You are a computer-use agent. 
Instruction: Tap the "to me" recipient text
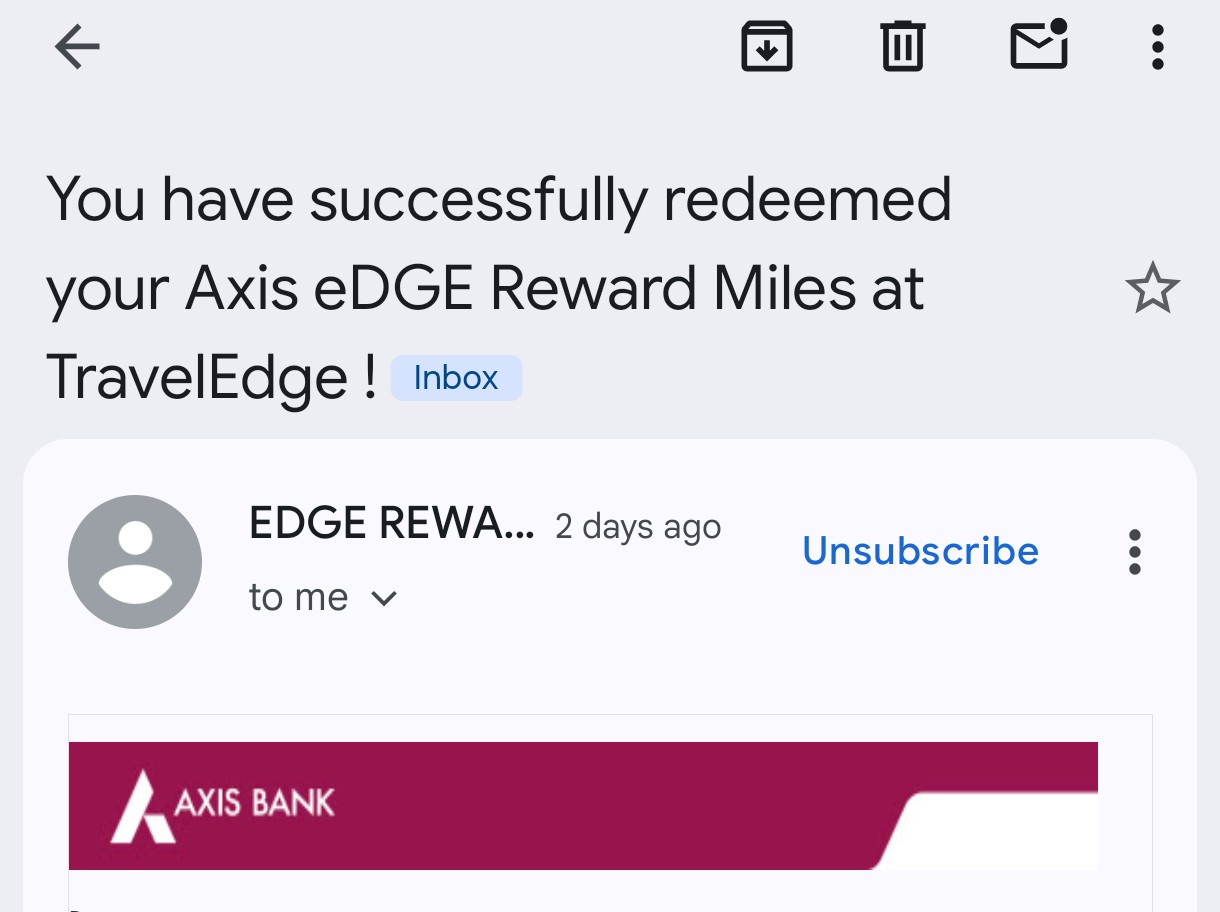click(298, 598)
